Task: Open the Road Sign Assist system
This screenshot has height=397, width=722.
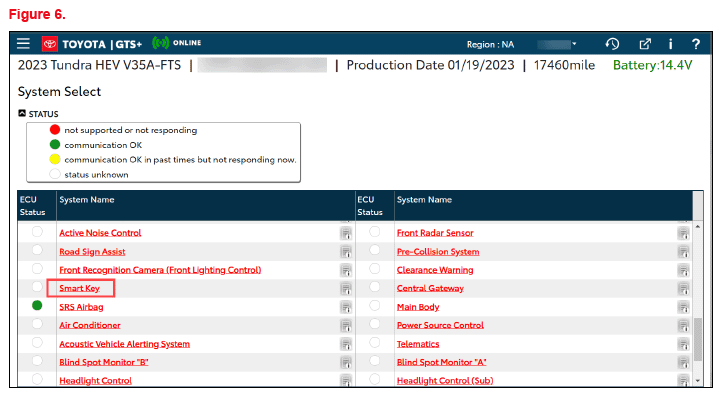Action: tap(92, 252)
